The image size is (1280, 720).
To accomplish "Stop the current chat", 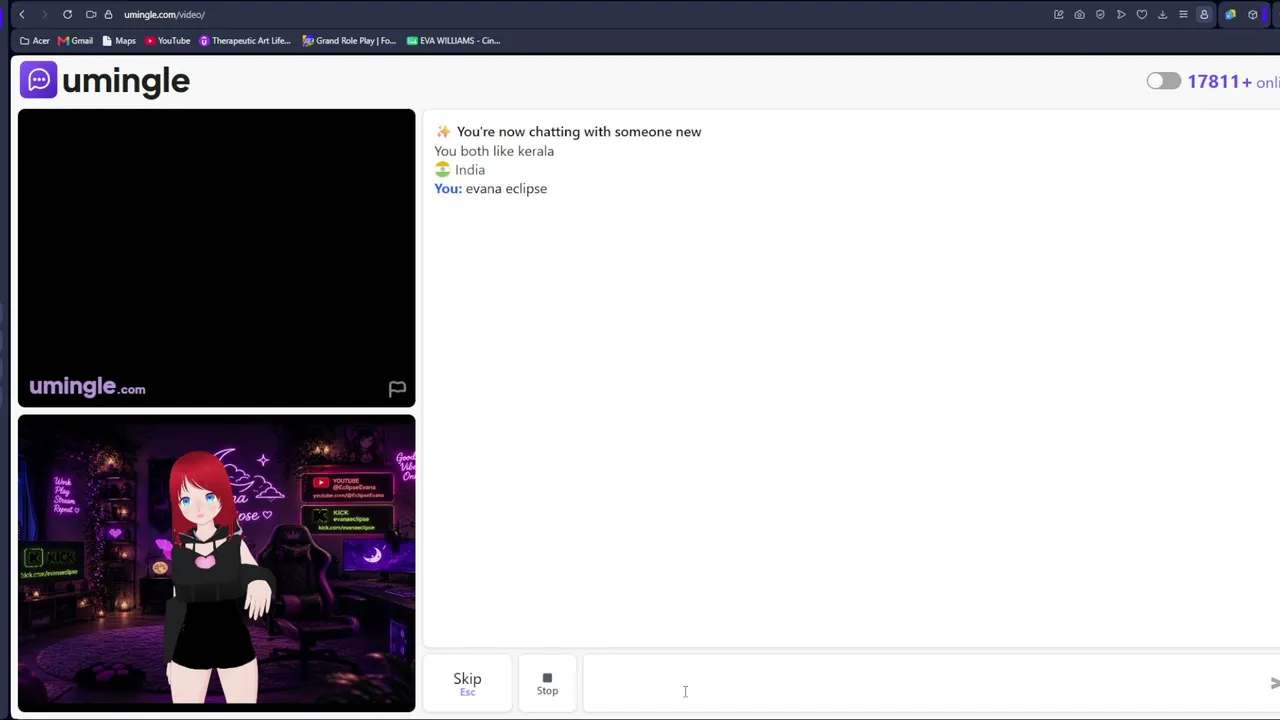I will [x=547, y=683].
